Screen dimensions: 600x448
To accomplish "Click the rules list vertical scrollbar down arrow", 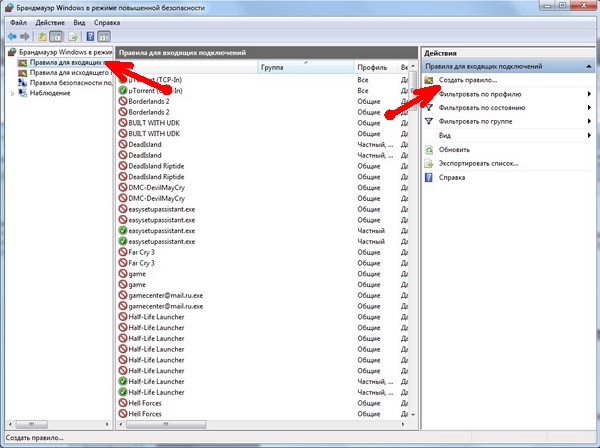I will 413,414.
